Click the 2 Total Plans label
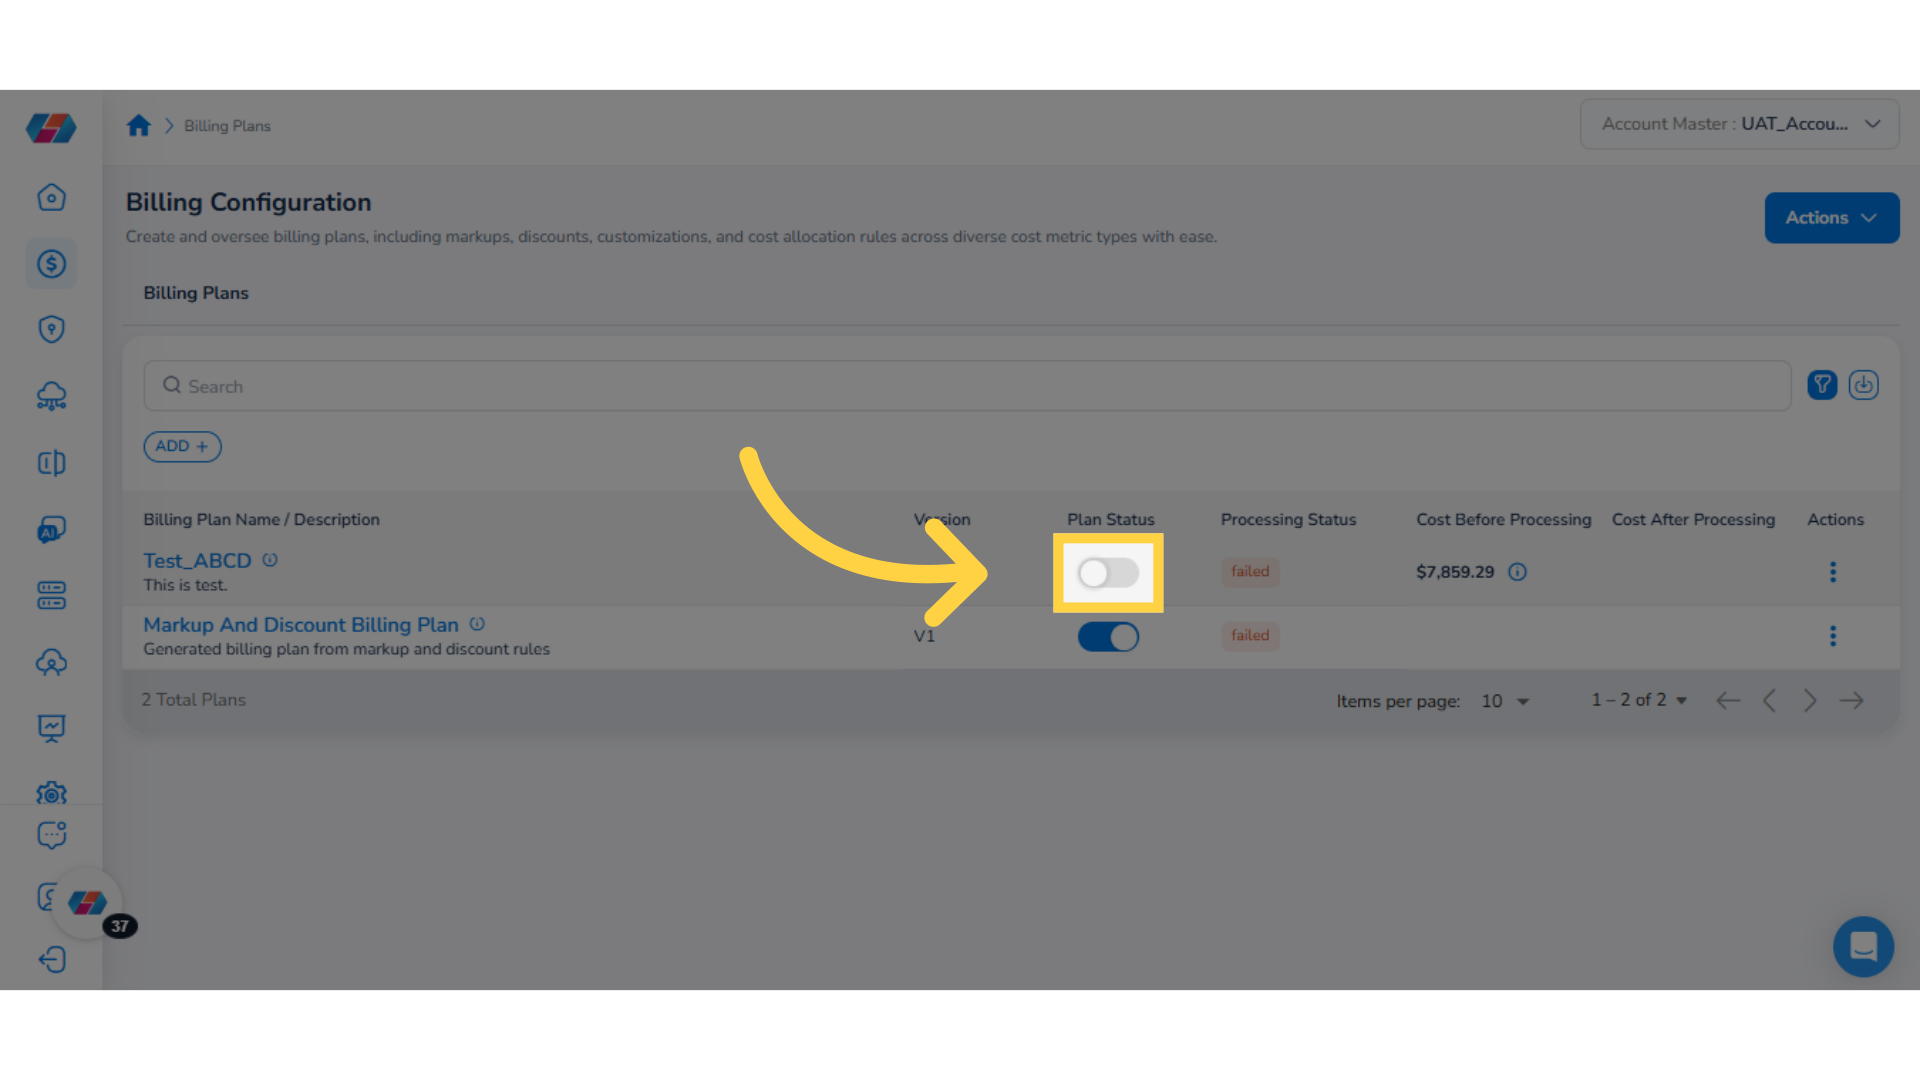The width and height of the screenshot is (1920, 1080). click(193, 700)
